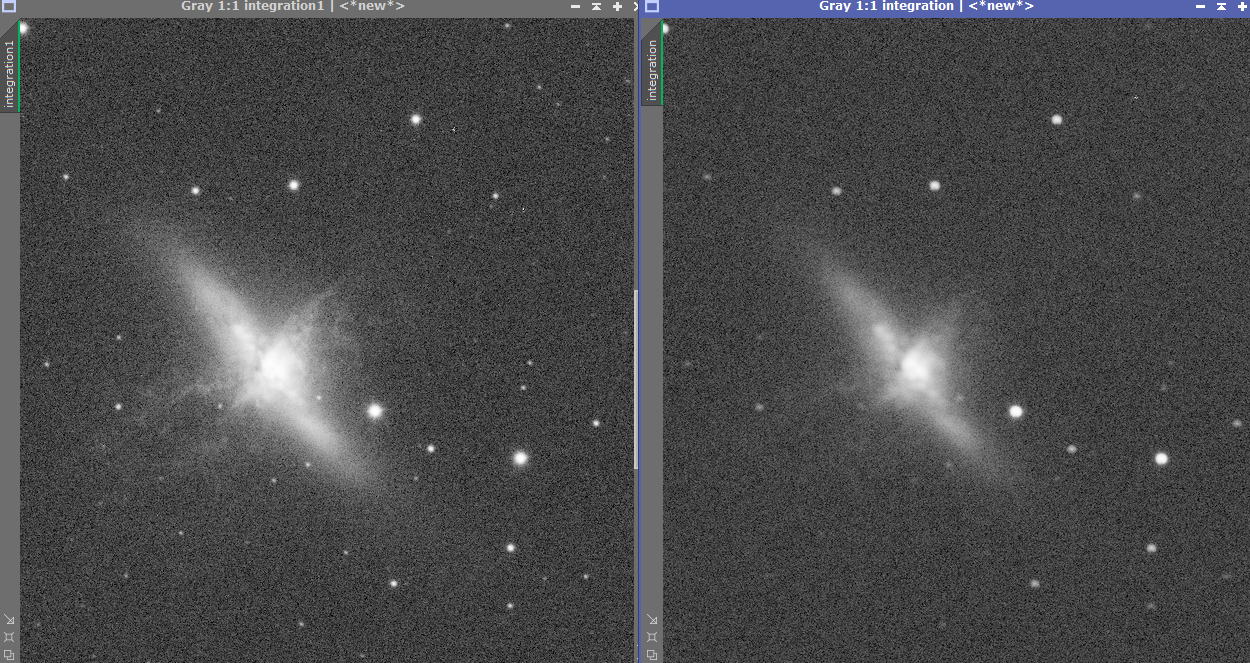The image size is (1250, 663).
Task: Select the integration1 view tab
Action: click(10, 73)
